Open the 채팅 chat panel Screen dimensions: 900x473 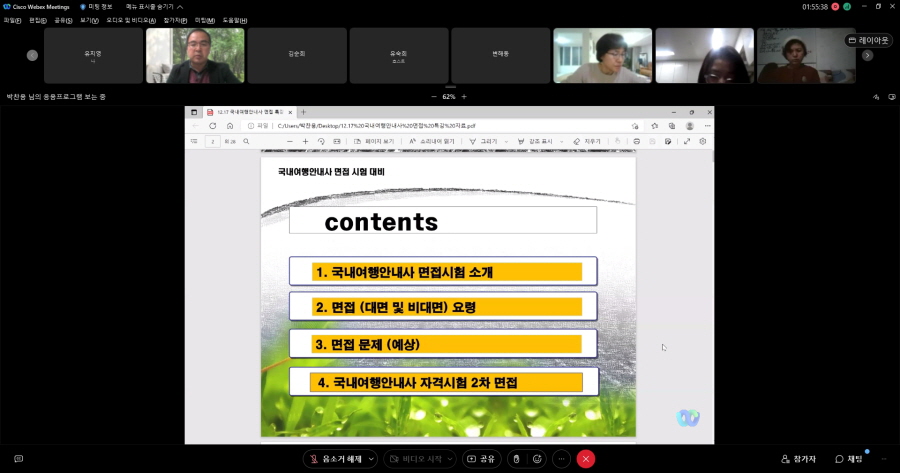click(849, 459)
